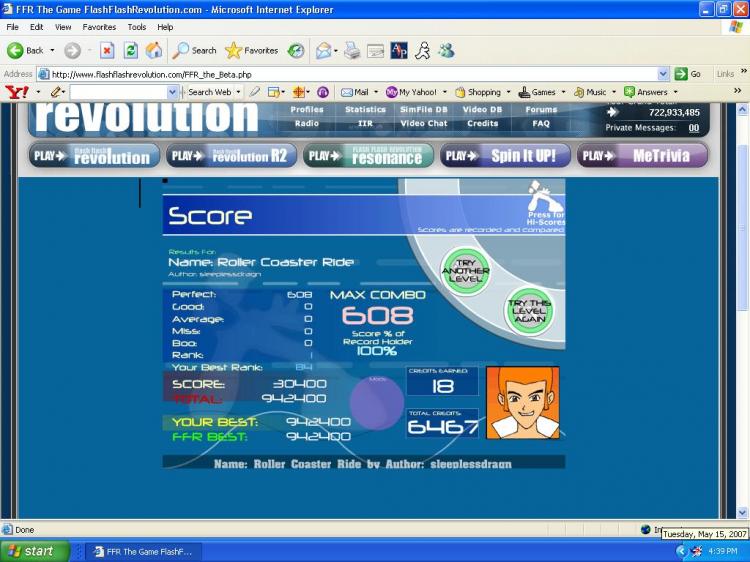The width and height of the screenshot is (750, 562).
Task: Expand the address bar dropdown
Action: tap(663, 74)
